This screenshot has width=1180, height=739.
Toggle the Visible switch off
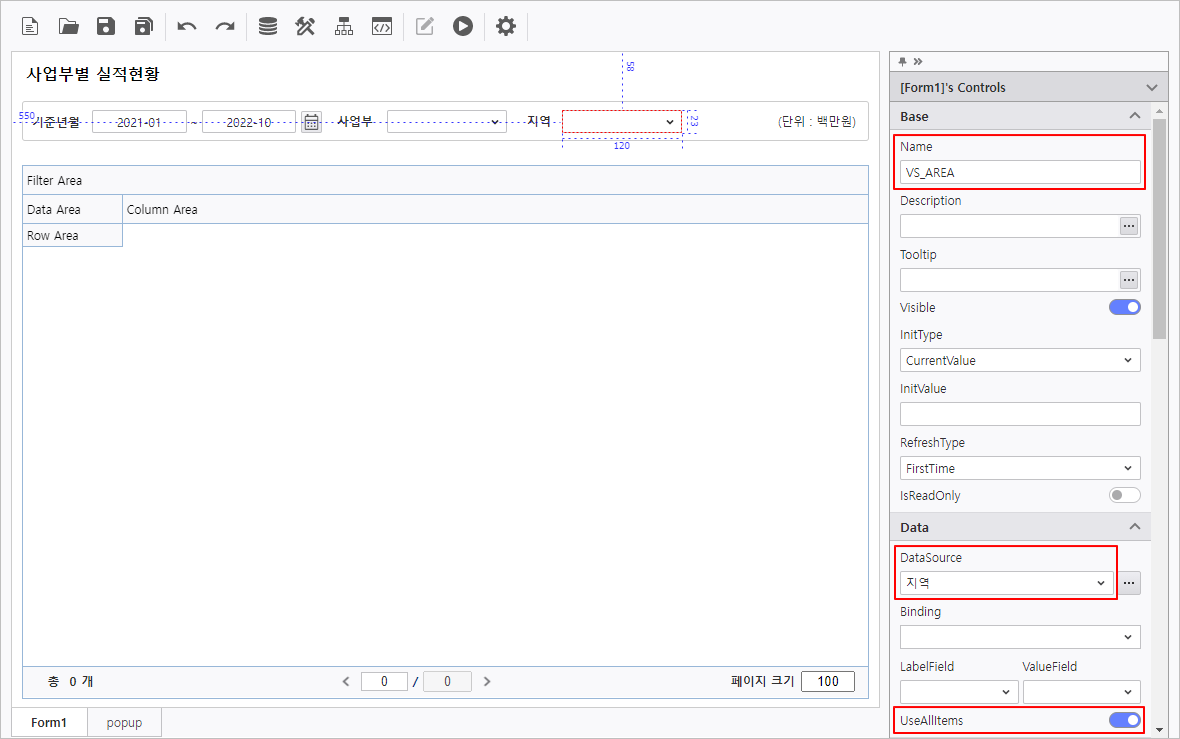tap(1124, 308)
